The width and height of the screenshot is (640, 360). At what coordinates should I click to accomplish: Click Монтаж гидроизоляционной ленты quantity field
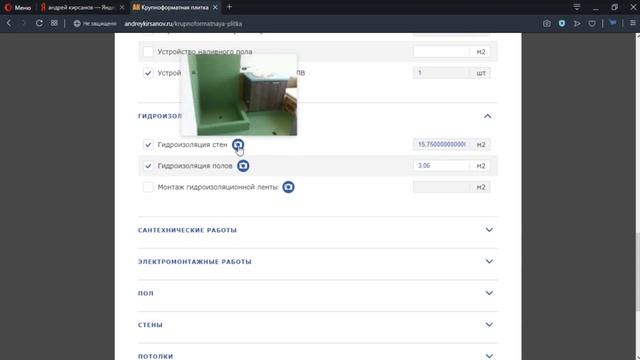pyautogui.click(x=441, y=187)
